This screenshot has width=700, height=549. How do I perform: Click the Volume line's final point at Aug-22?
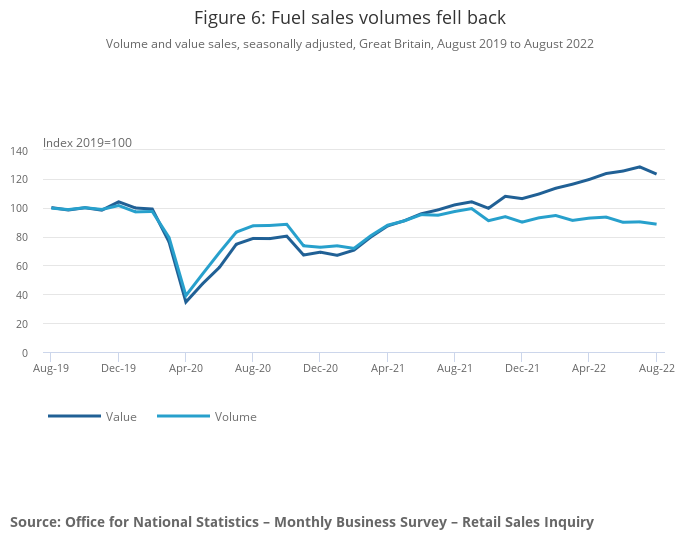656,224
